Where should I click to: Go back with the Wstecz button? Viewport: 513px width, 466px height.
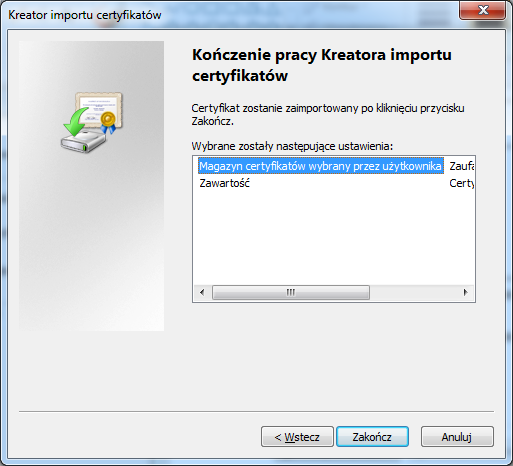[297, 436]
